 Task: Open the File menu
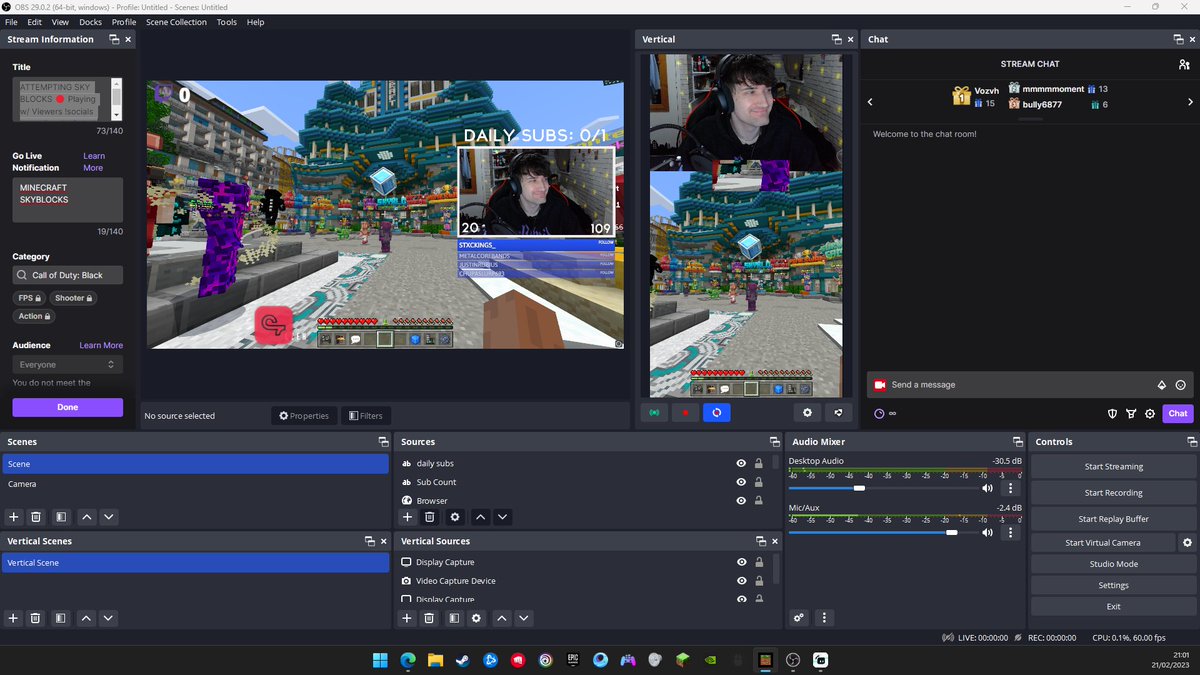(11, 22)
